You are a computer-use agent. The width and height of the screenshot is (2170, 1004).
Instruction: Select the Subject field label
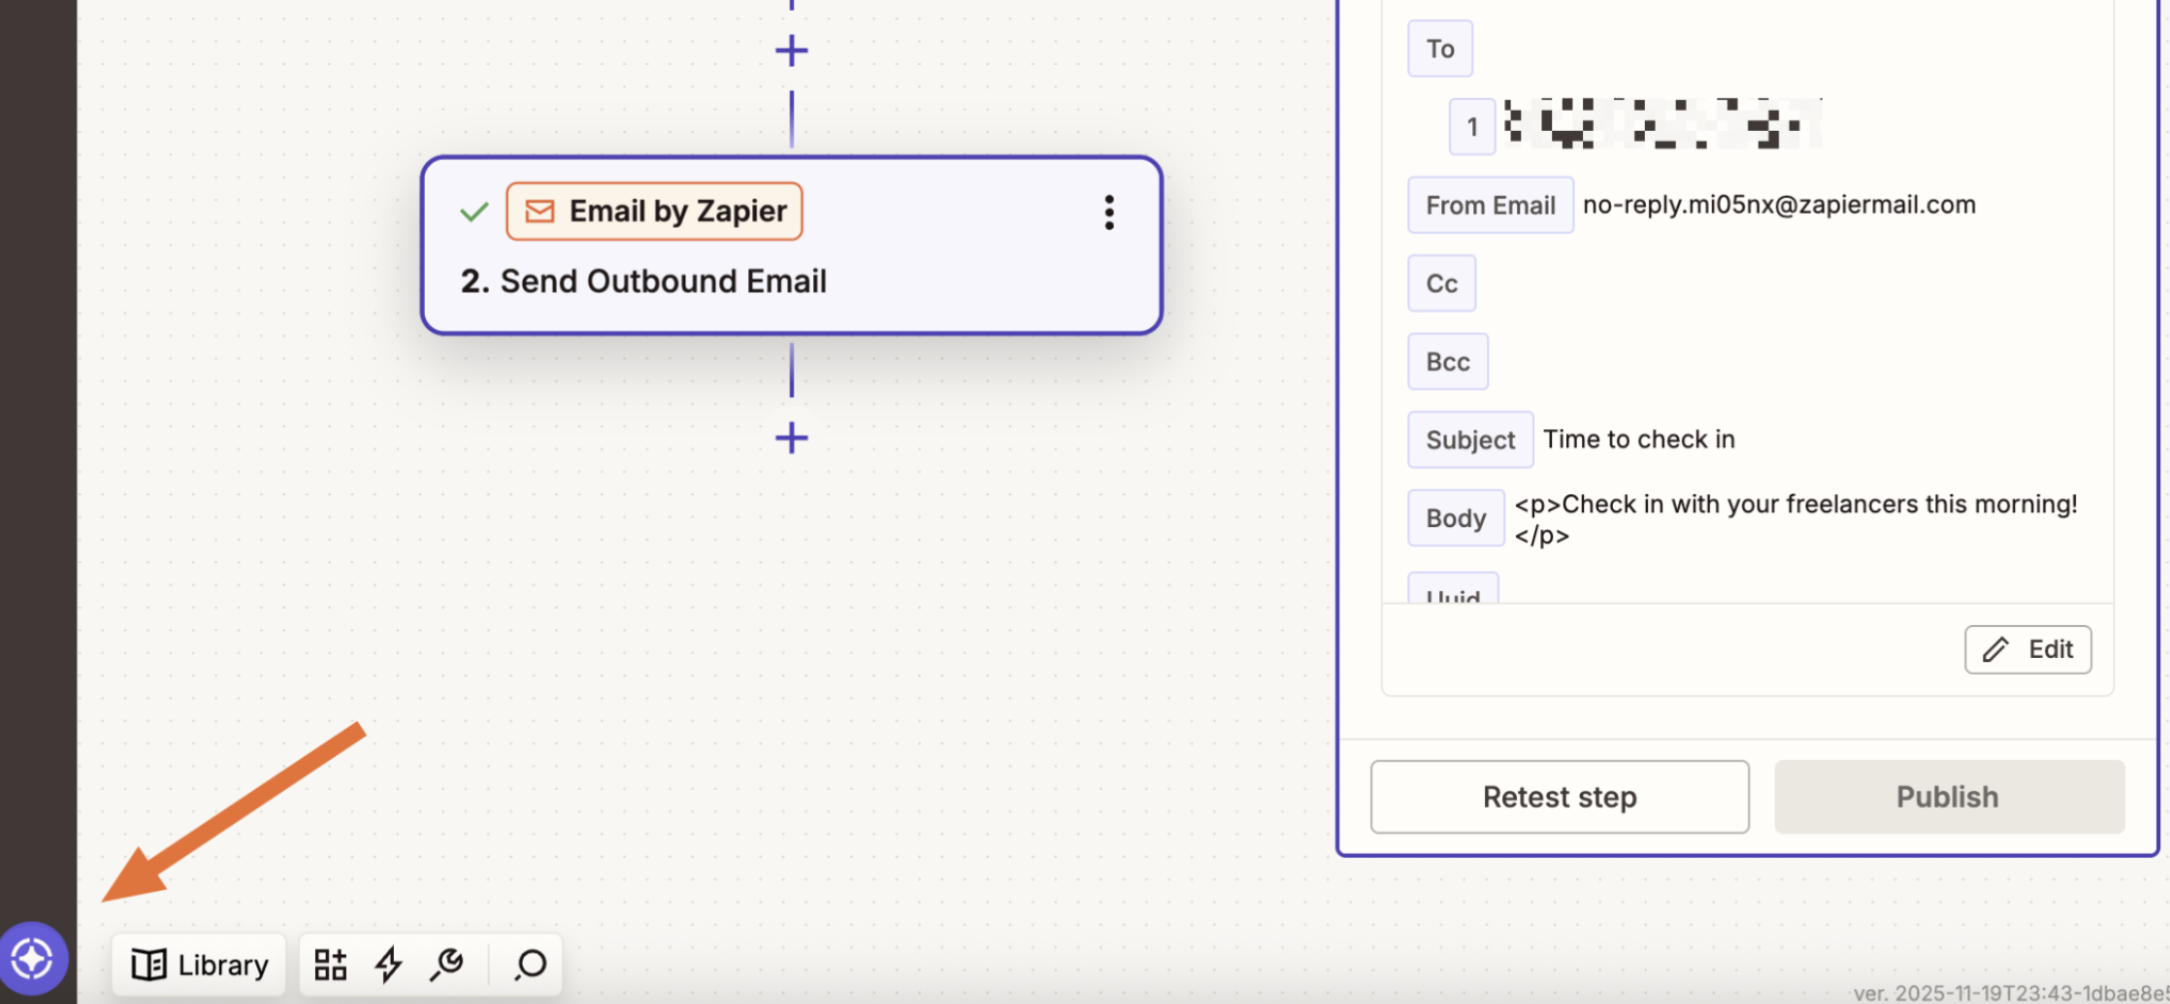point(1469,440)
